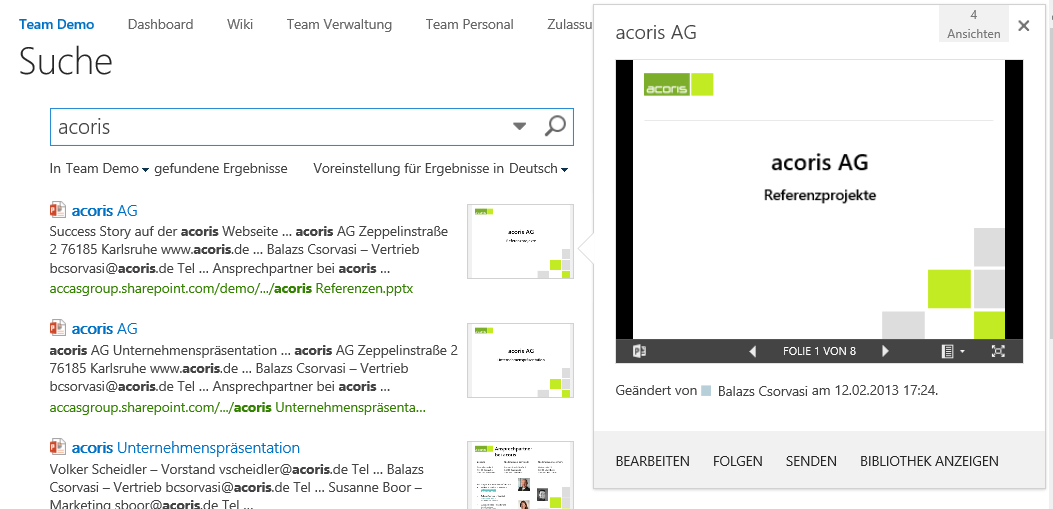This screenshot has width=1053, height=509.
Task: Switch preview to full screen view
Action: tap(999, 351)
